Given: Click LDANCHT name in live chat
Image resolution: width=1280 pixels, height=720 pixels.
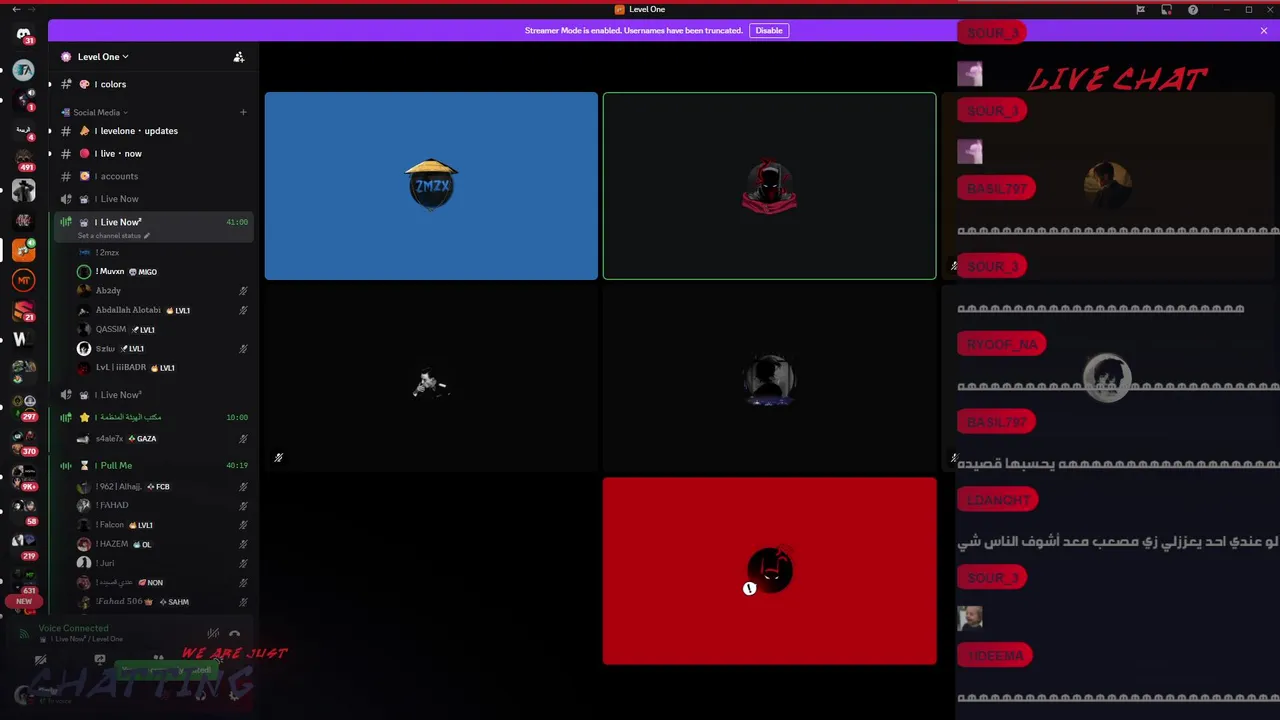Looking at the screenshot, I should pyautogui.click(x=998, y=500).
